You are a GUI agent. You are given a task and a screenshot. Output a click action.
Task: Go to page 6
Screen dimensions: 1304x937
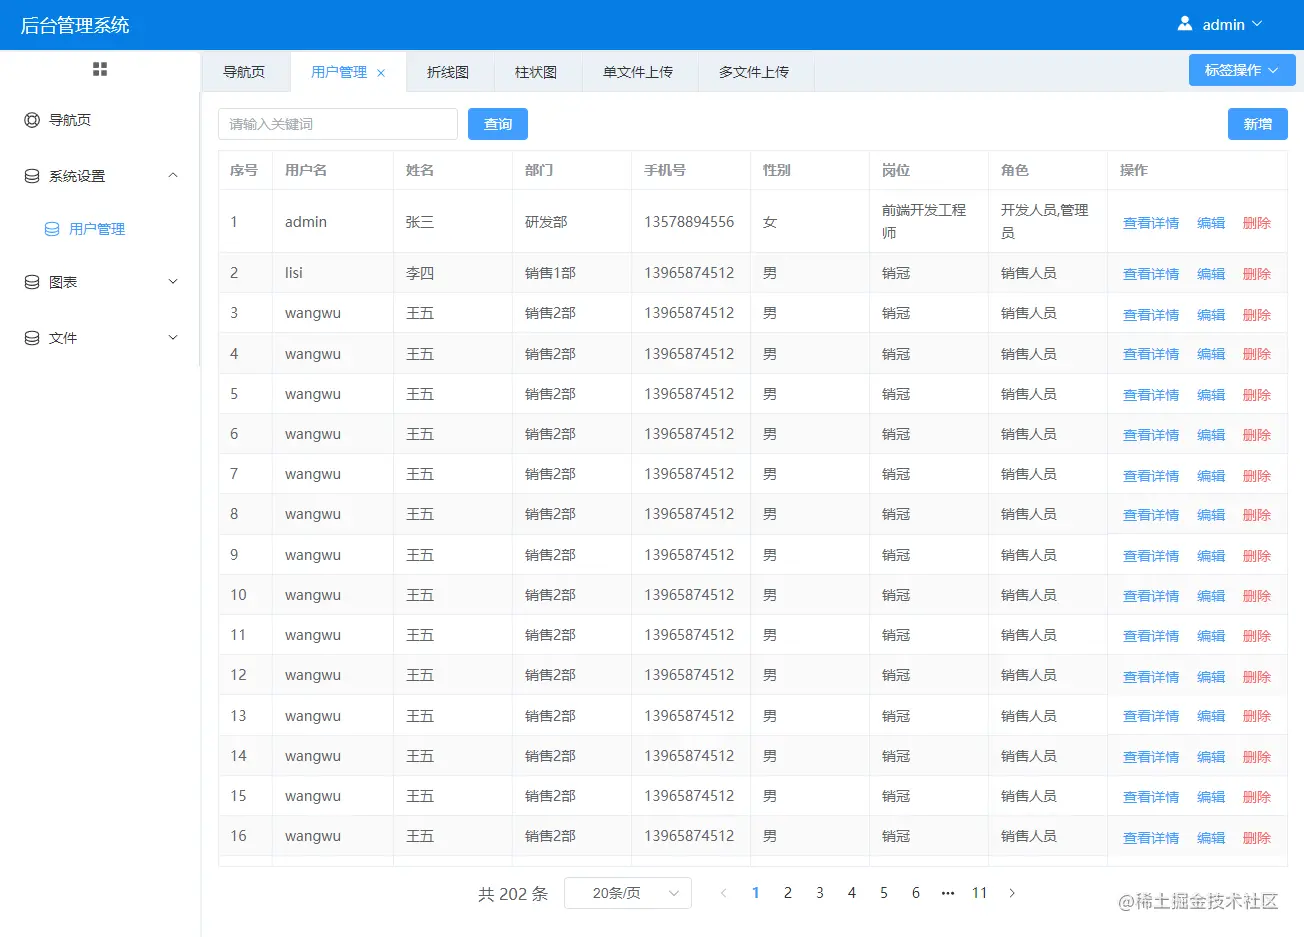[x=916, y=893]
